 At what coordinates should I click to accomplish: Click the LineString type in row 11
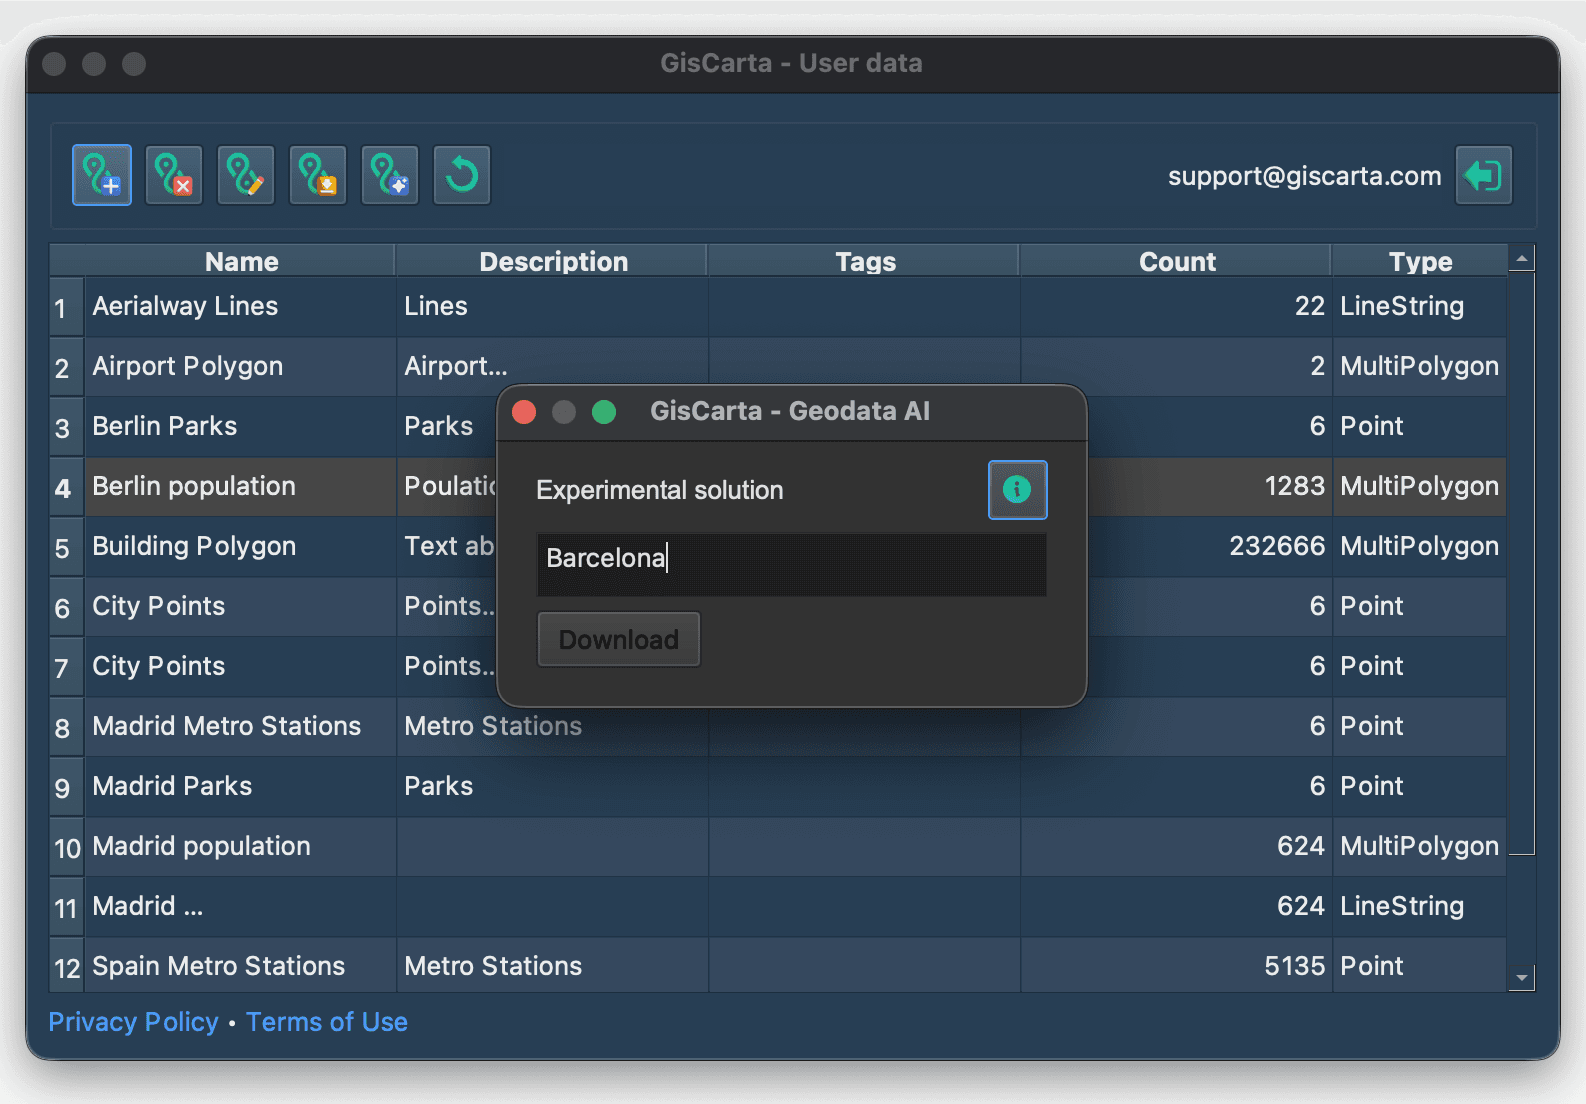[x=1402, y=906]
